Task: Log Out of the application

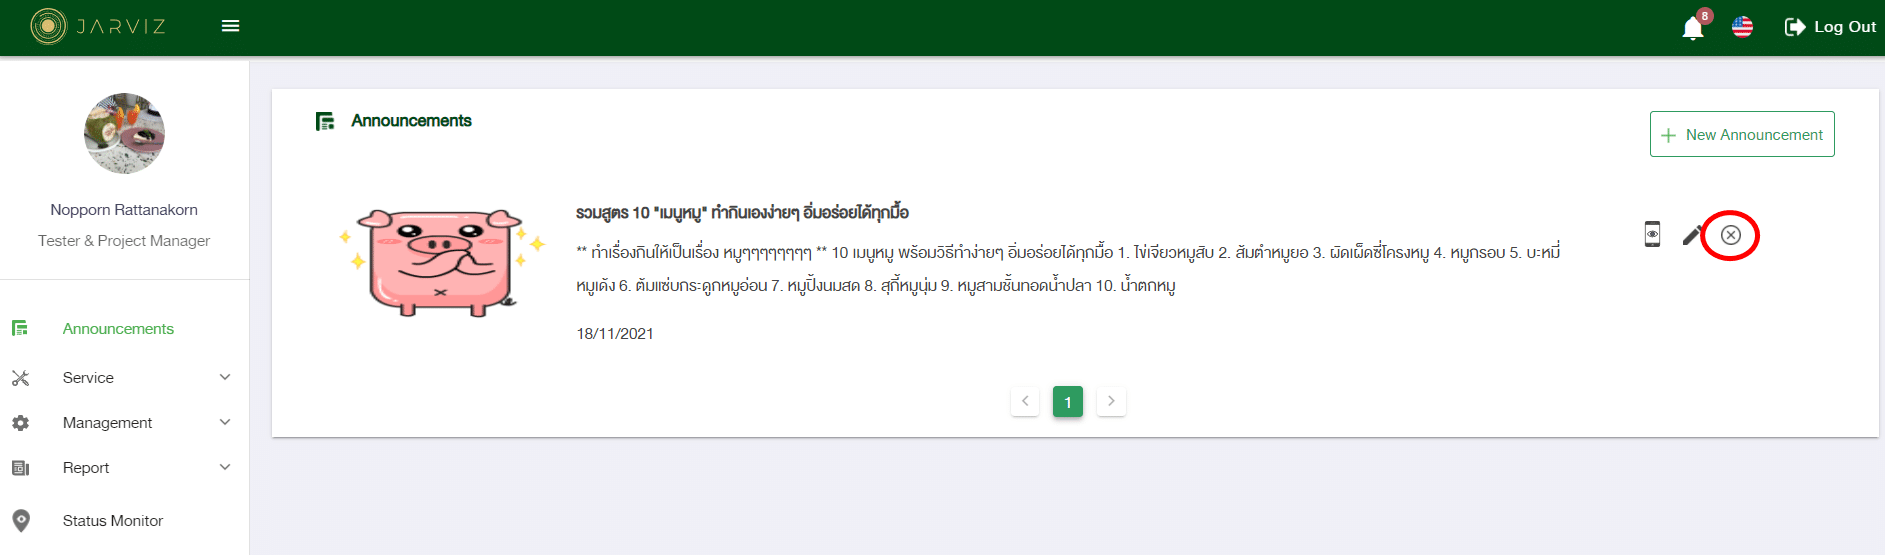Action: point(1830,27)
